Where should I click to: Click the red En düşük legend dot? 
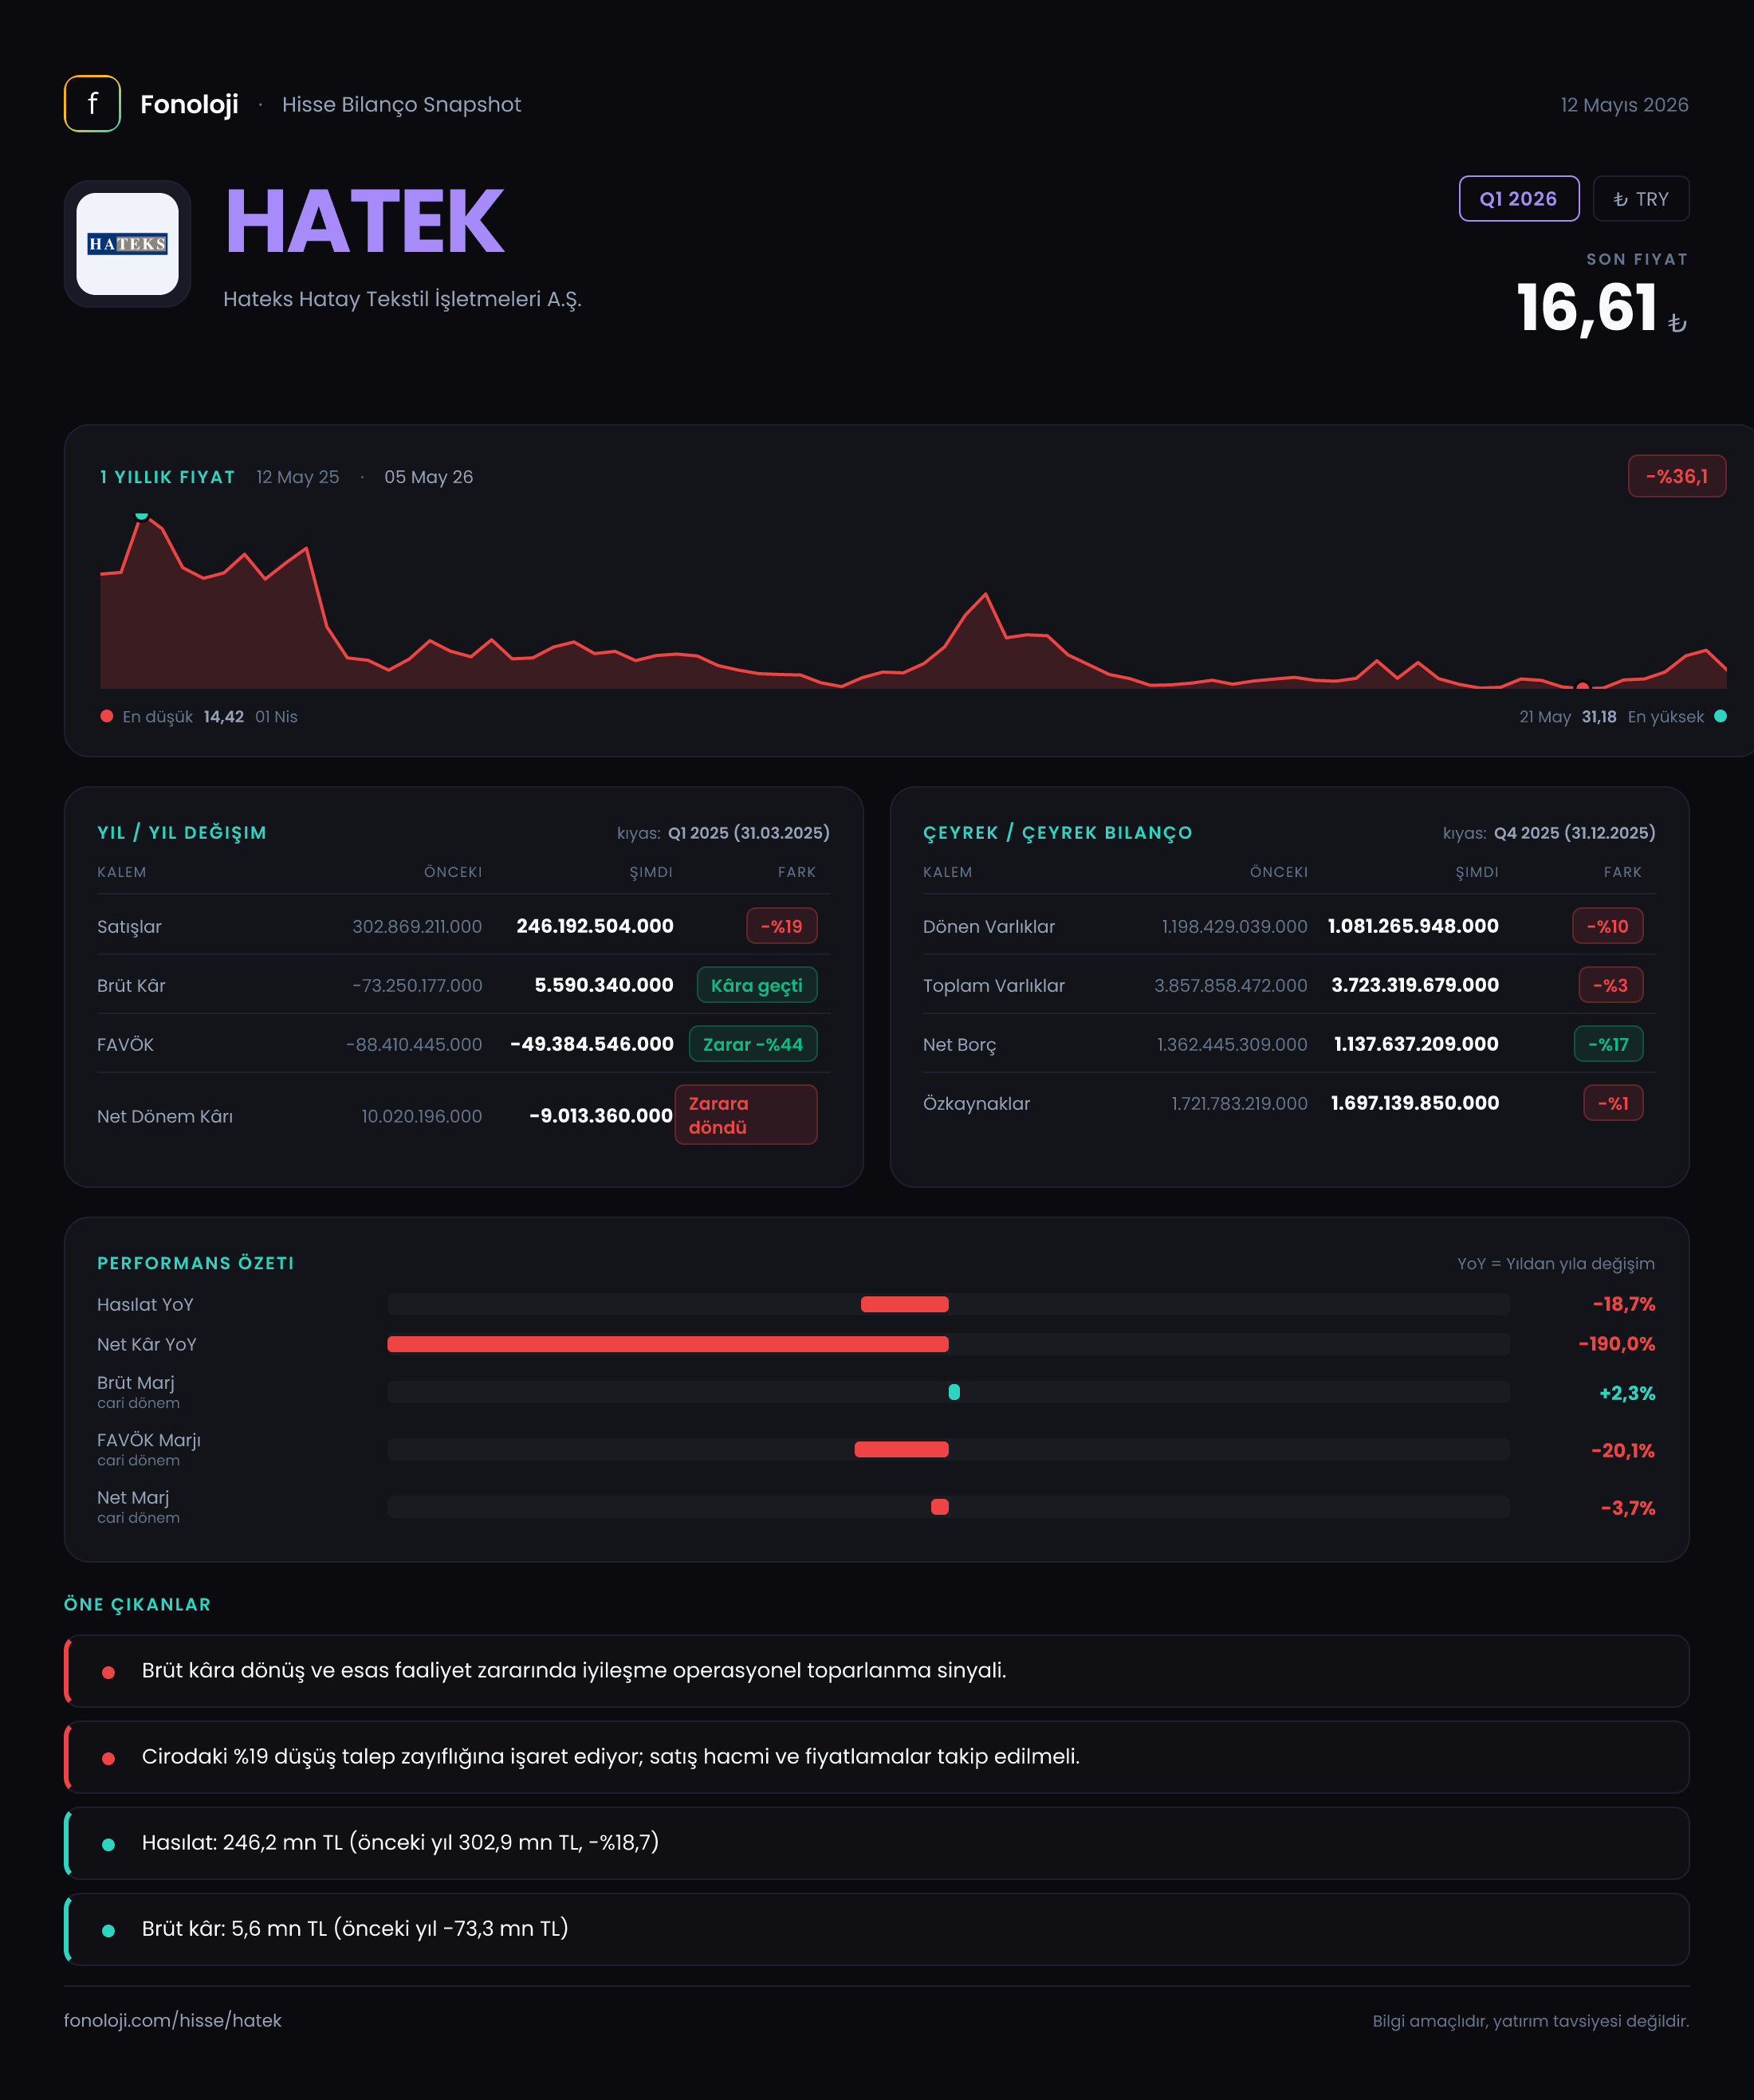107,716
